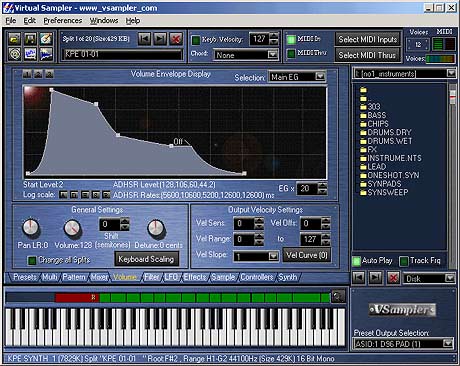460x366 pixels.
Task: Click the CD disc icon in toolbar
Action: 14,54
